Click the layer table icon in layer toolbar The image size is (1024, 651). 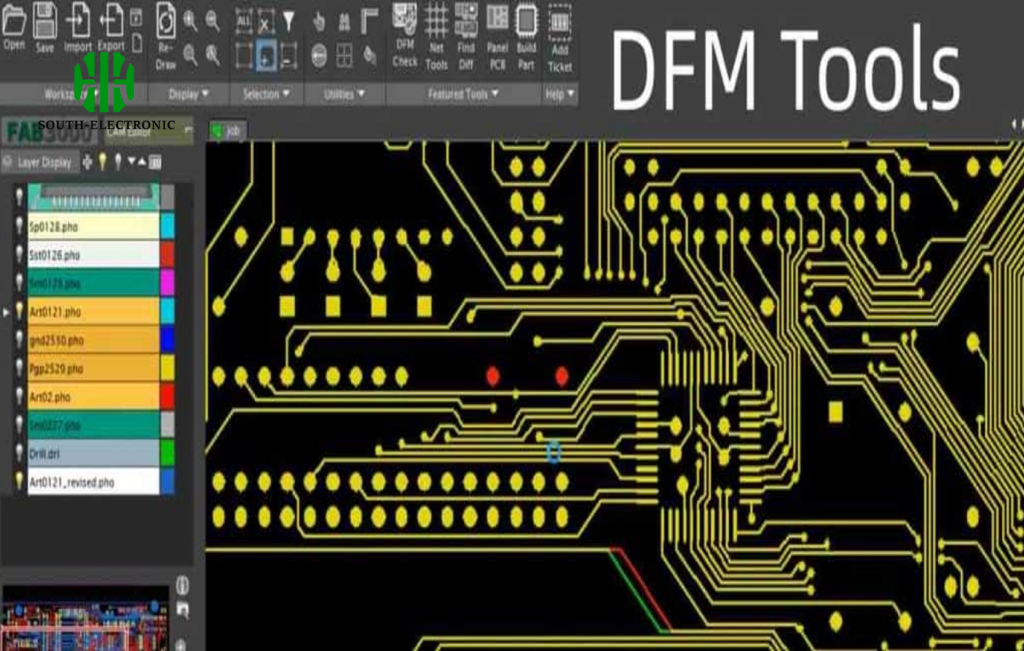point(155,162)
